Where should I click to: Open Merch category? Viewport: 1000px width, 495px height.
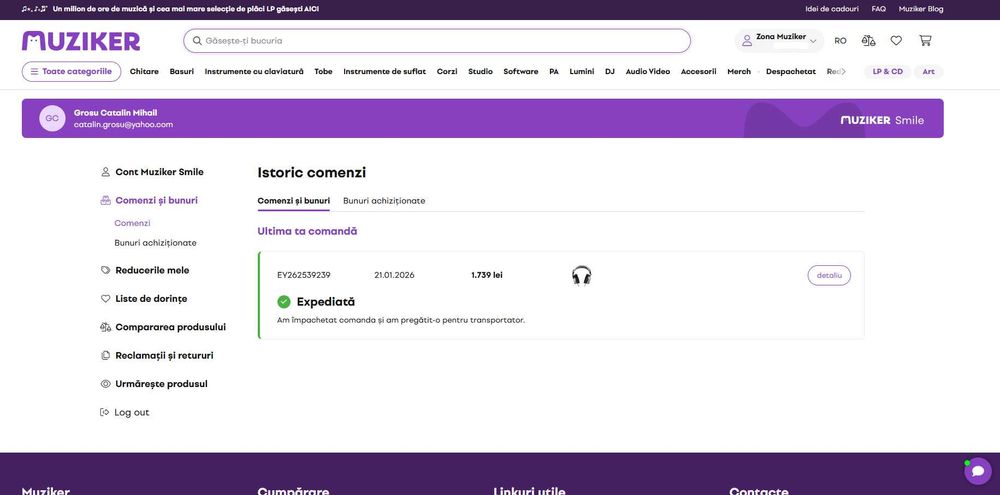click(739, 71)
